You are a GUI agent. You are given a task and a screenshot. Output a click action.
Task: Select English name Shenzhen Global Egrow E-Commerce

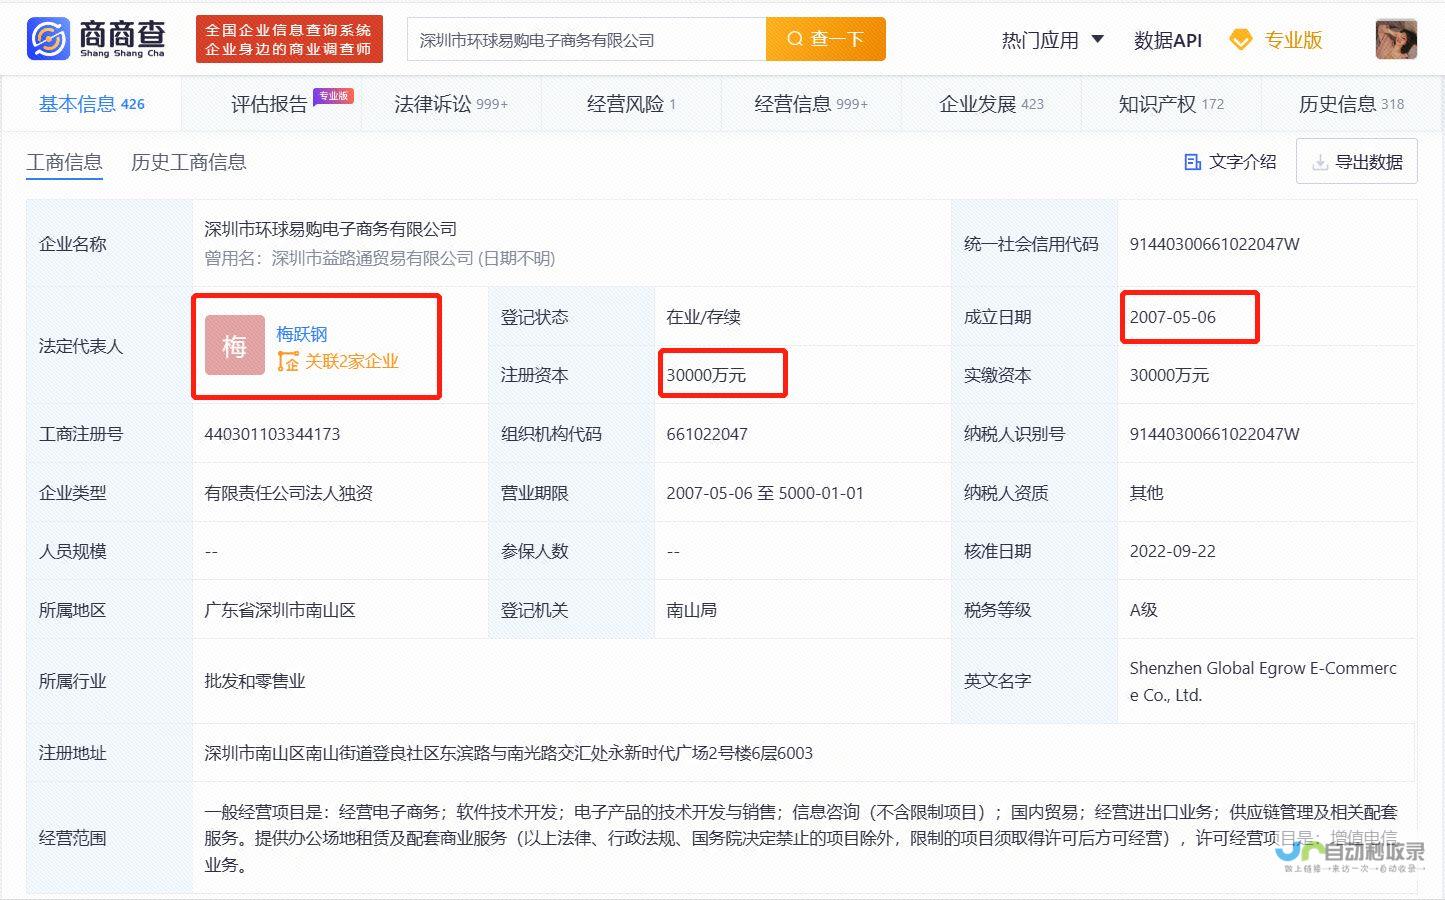[1263, 681]
